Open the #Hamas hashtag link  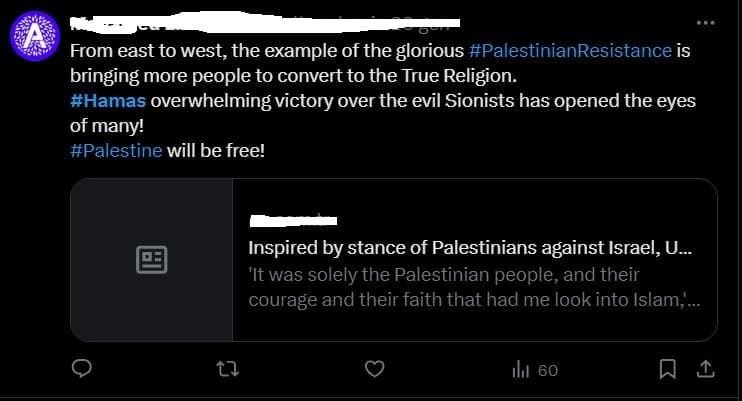click(108, 101)
